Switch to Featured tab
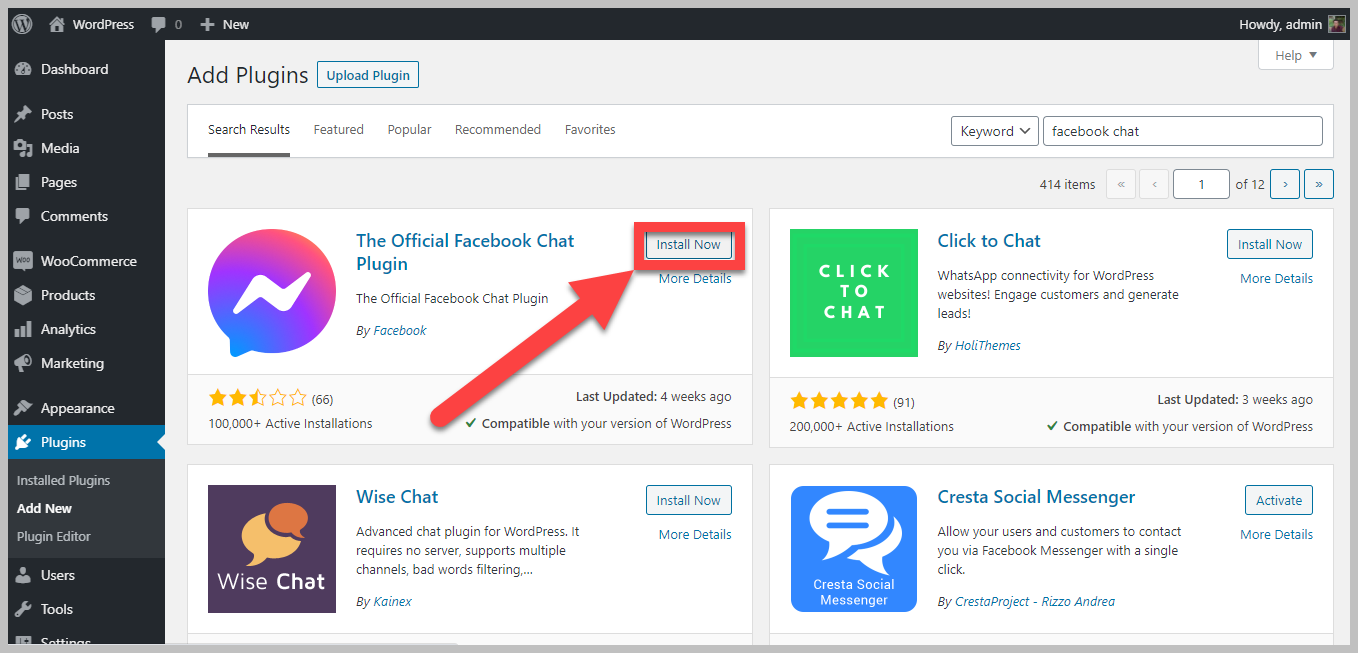Viewport: 1358px width, 653px height. [x=339, y=130]
